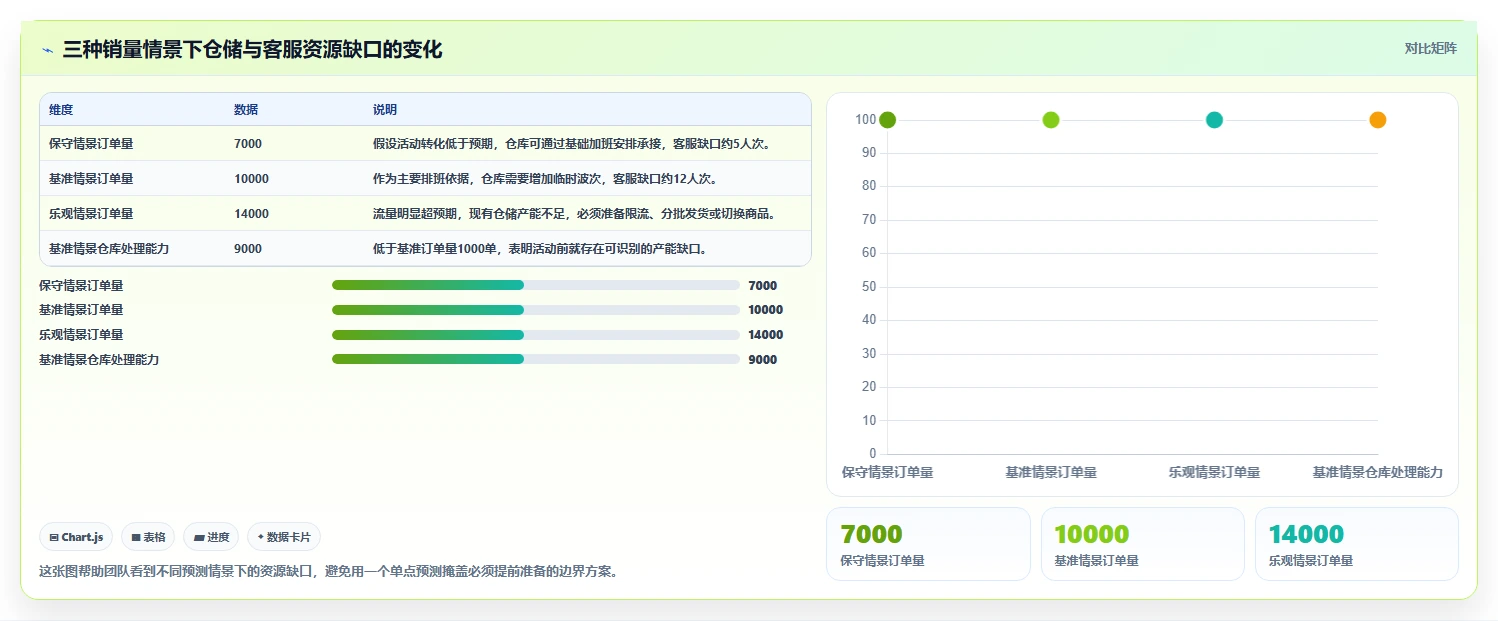This screenshot has width=1498, height=621.
Task: Select the 乐观情景订单量 table row name
Action: [91, 214]
